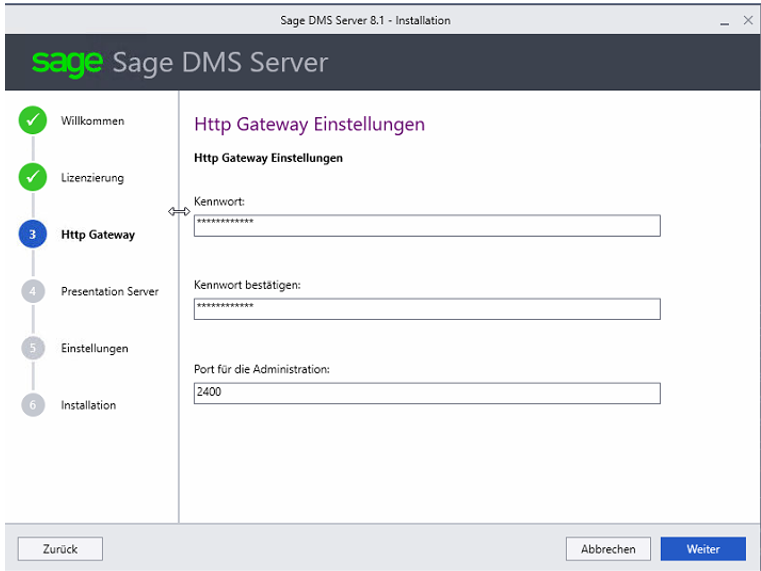Select the Willkommen step label
The image size is (761, 571).
pyautogui.click(x=92, y=121)
